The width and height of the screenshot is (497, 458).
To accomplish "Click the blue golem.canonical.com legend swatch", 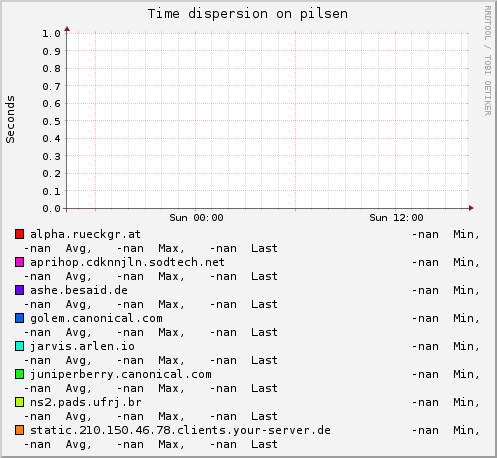I will [19, 318].
